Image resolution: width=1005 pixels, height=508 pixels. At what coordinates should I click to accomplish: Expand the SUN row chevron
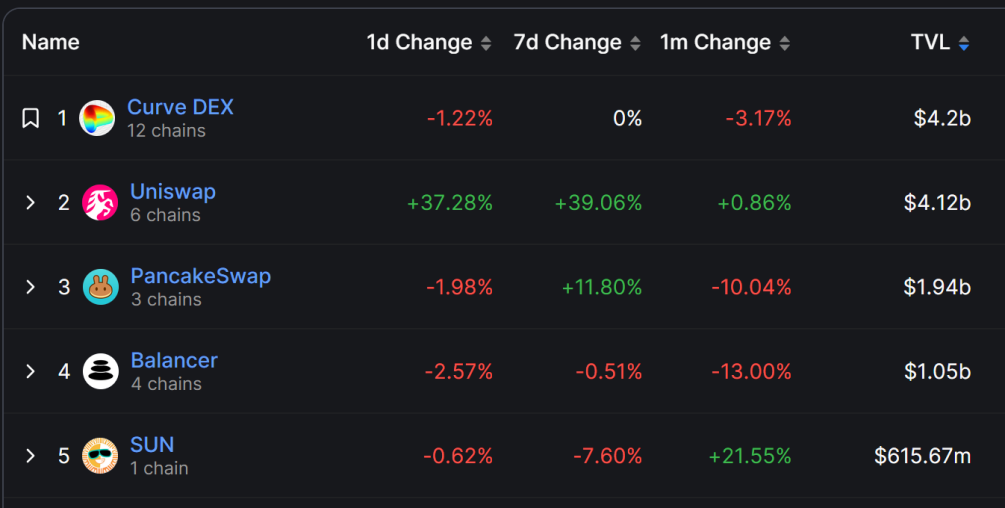pos(31,456)
